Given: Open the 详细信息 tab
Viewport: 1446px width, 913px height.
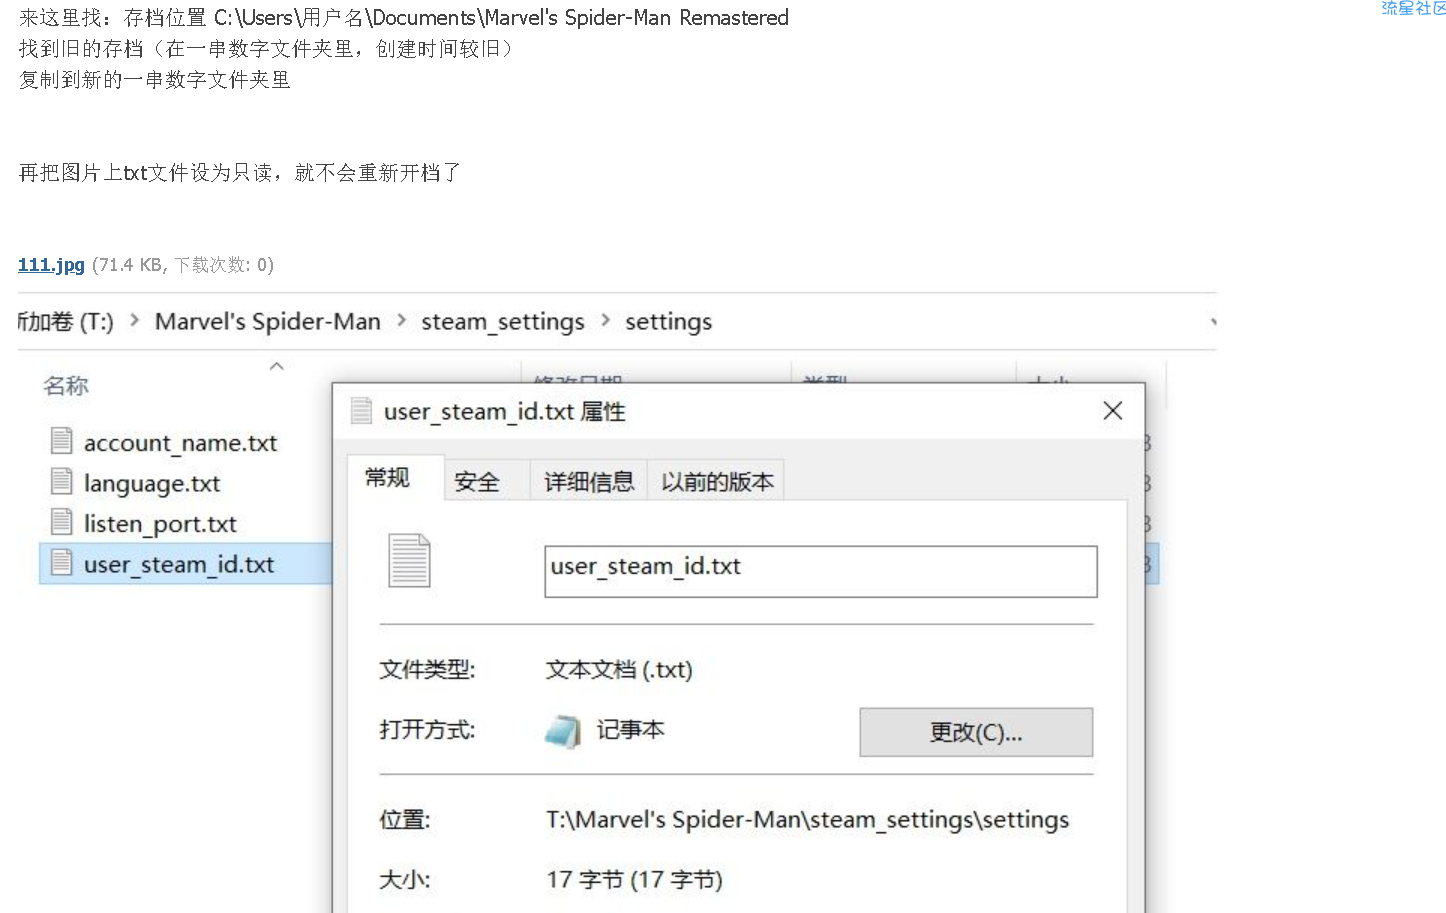Looking at the screenshot, I should (x=589, y=482).
